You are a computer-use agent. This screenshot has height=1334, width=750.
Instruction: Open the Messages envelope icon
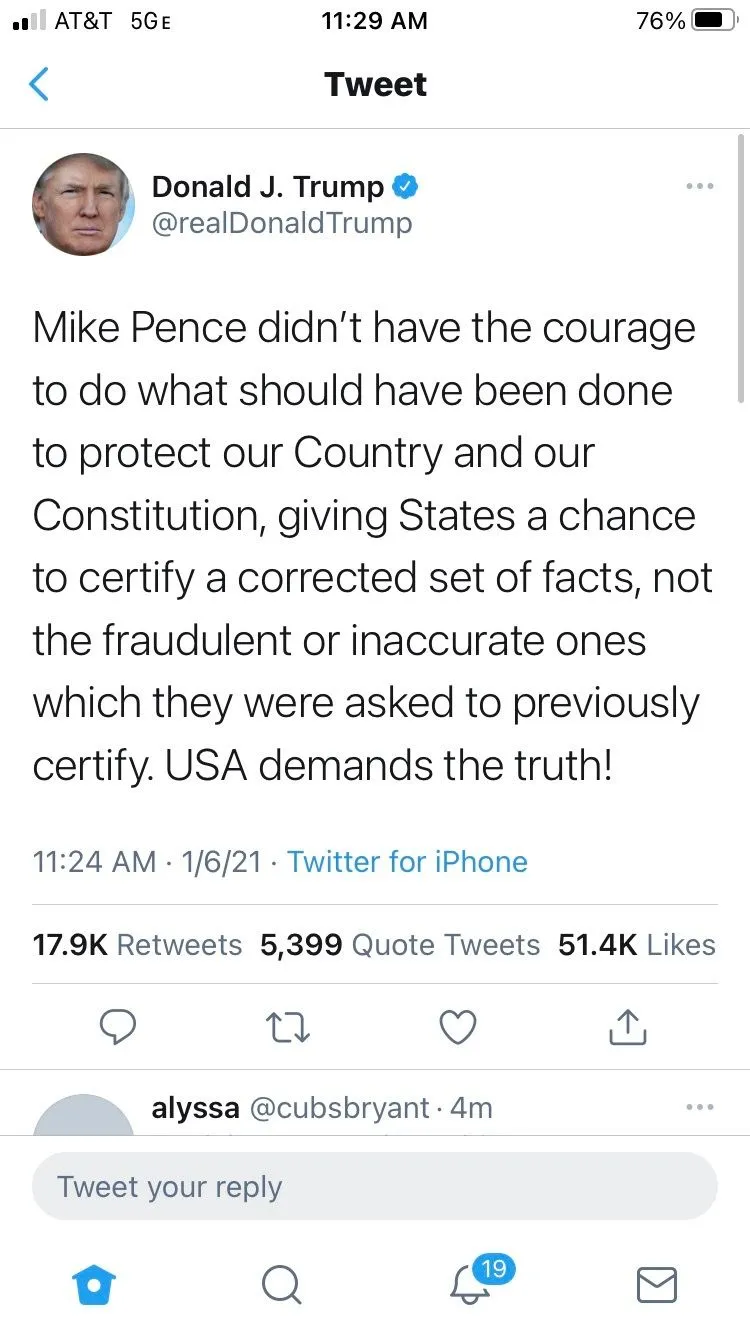657,1286
